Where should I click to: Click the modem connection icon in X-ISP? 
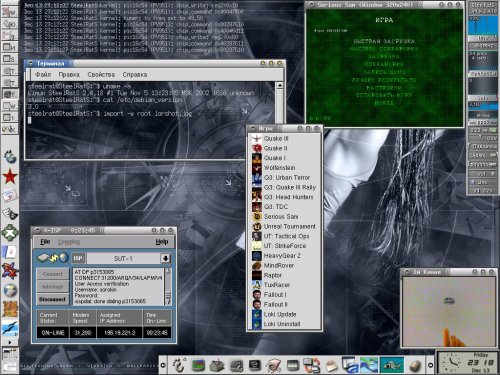click(53, 258)
